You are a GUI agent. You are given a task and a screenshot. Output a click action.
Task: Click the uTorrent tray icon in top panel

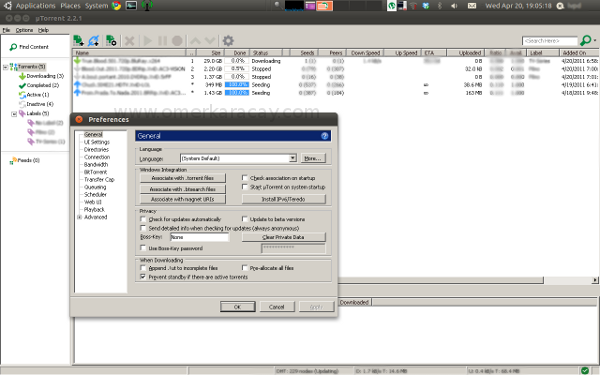(x=392, y=6)
